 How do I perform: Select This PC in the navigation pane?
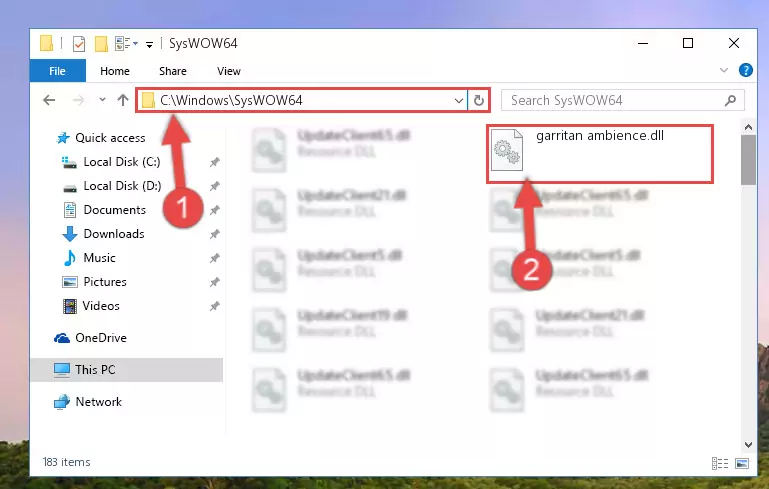tap(127, 370)
